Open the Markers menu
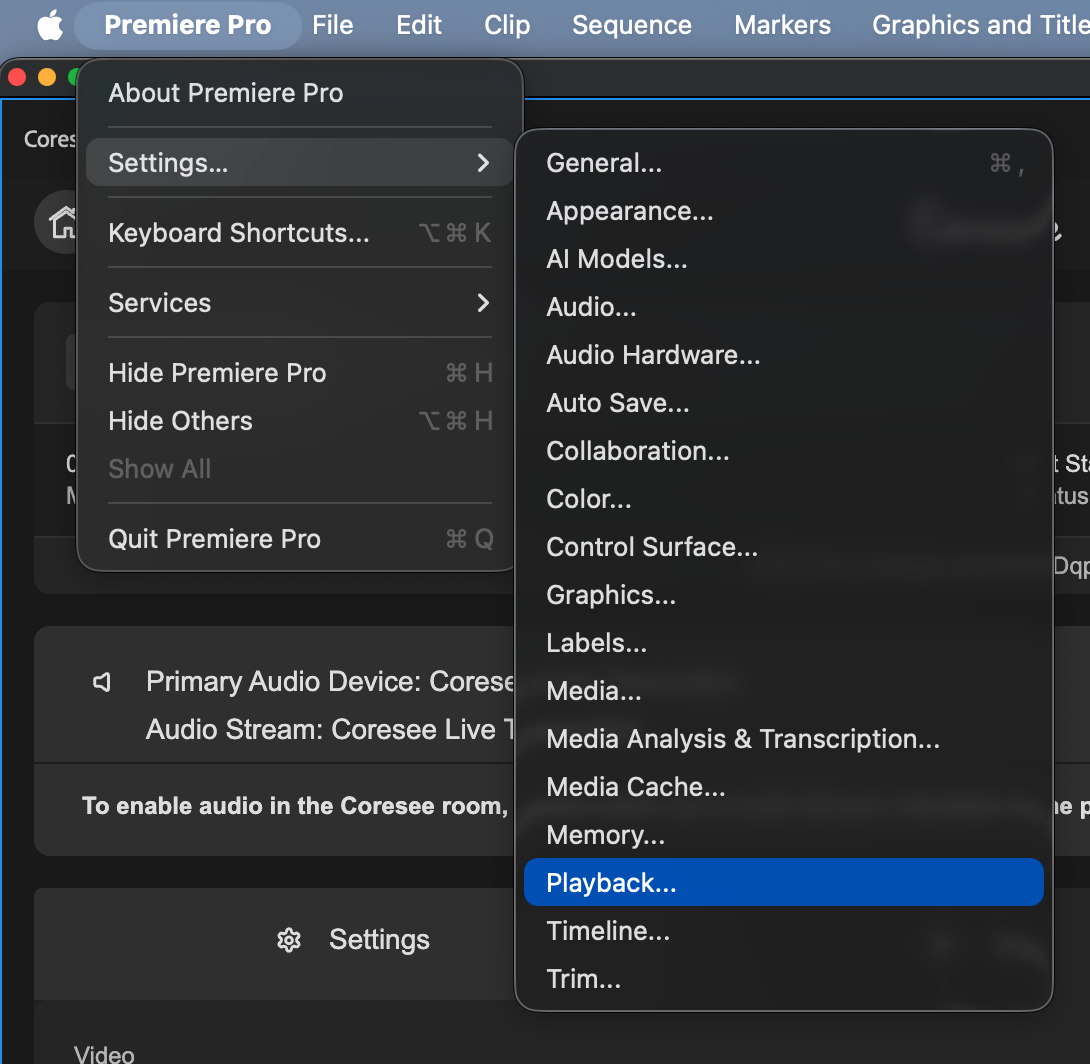Viewport: 1090px width, 1064px height. coord(782,26)
